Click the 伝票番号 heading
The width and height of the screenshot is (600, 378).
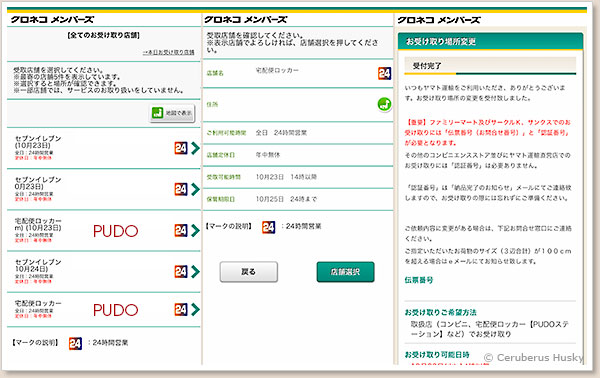419,280
